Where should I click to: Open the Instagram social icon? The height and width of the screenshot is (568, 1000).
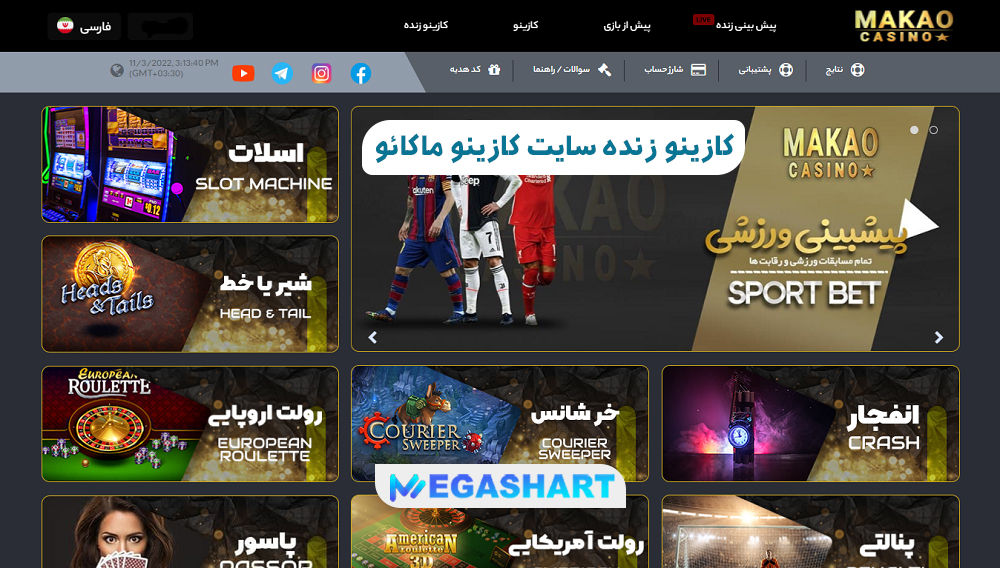(321, 73)
